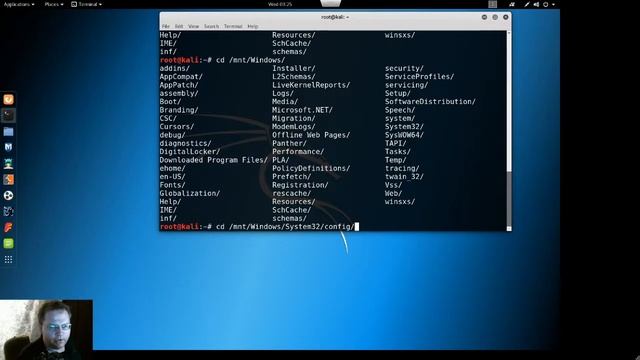Click the 'Cursors/' entry

point(176,127)
